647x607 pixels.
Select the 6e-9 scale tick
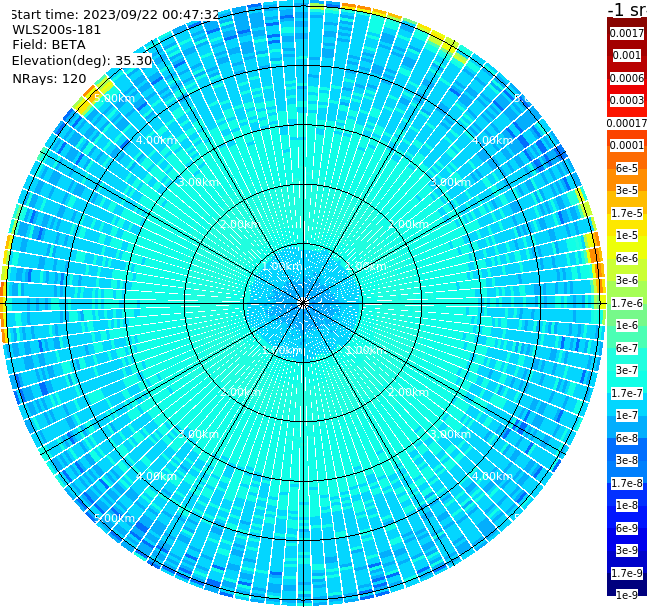[627, 528]
